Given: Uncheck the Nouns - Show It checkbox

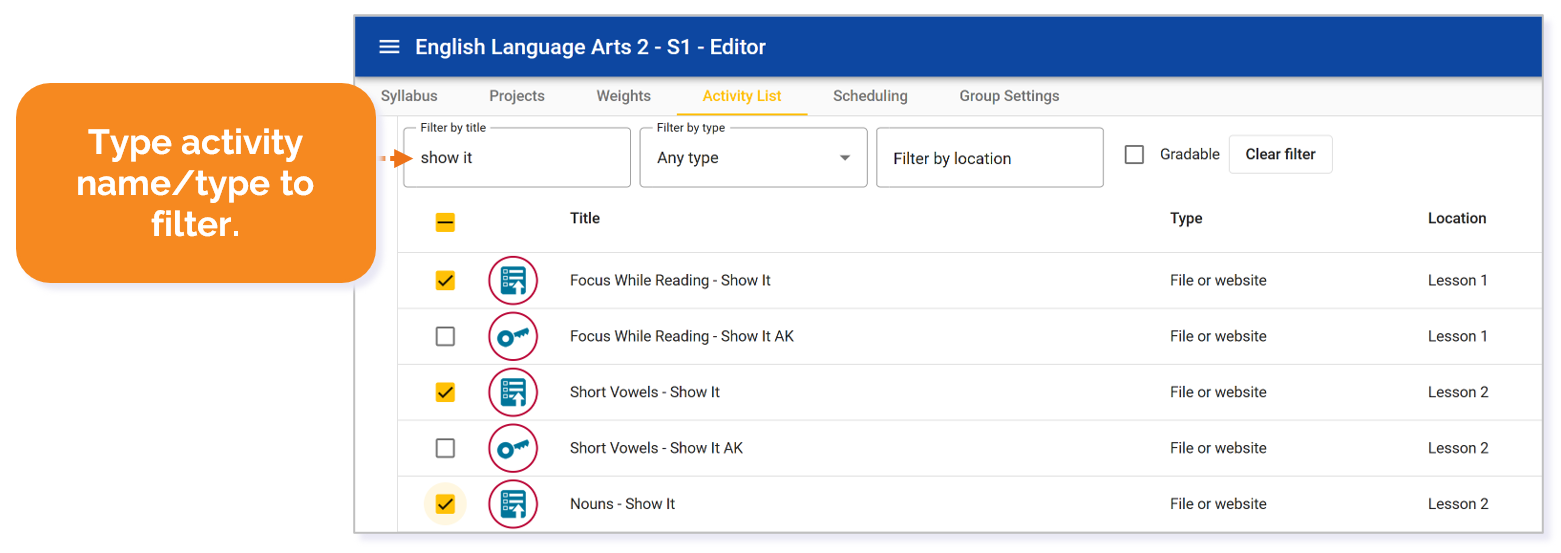Looking at the screenshot, I should click(446, 504).
